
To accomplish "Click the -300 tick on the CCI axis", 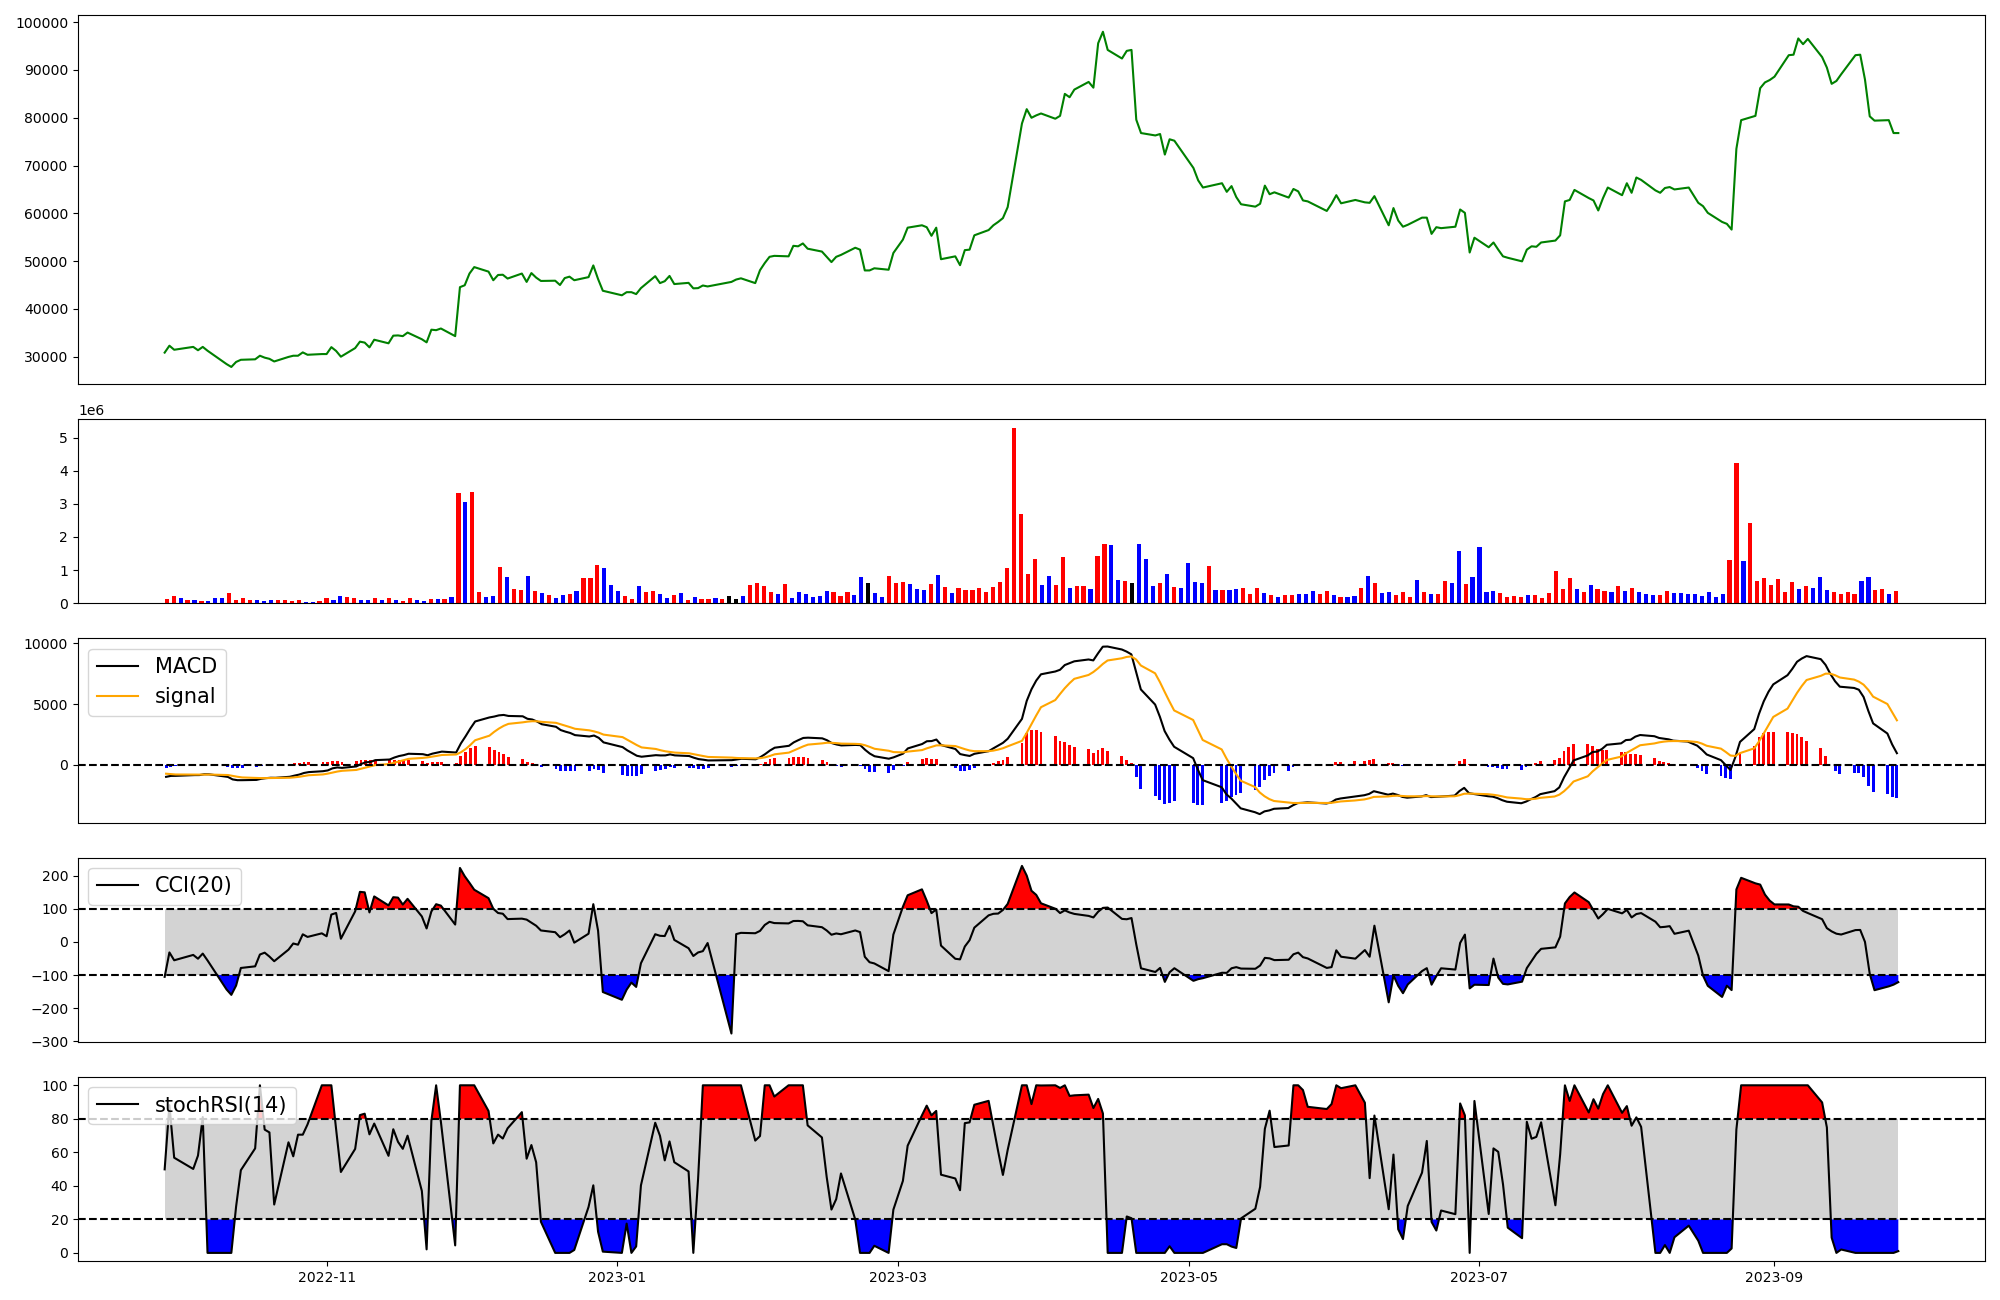I will tap(49, 1042).
